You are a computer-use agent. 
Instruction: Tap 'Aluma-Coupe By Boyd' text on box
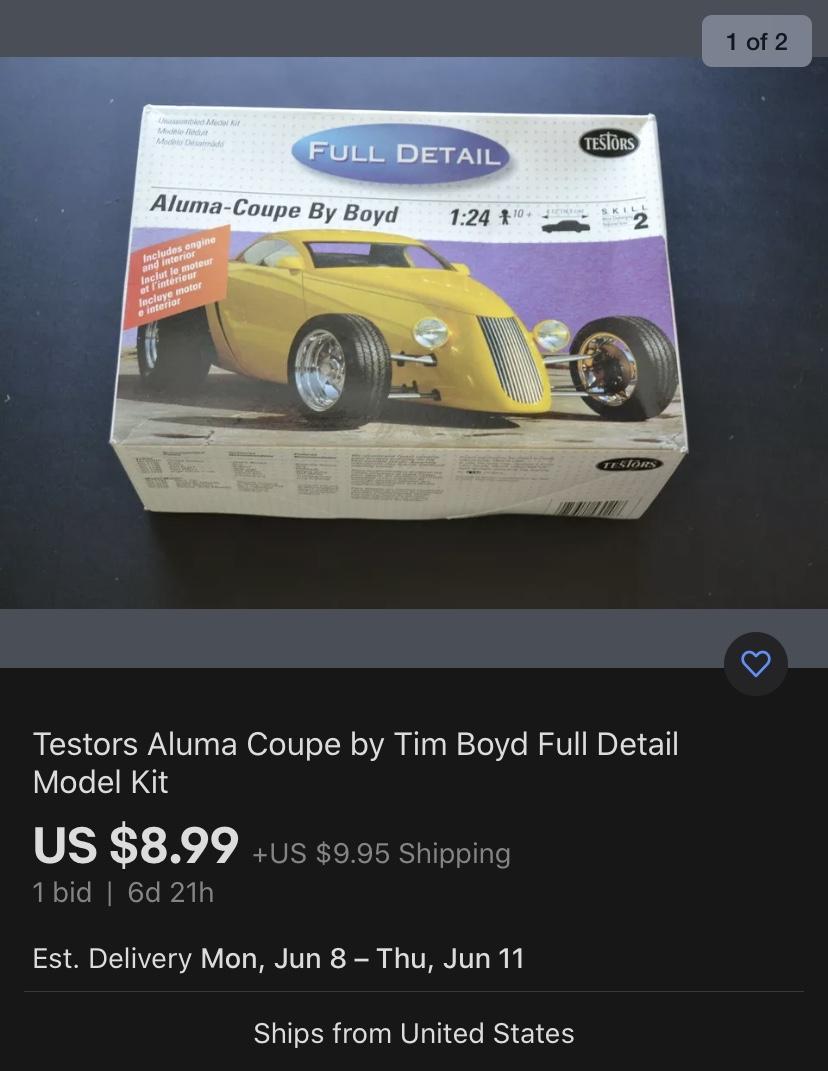pos(273,208)
